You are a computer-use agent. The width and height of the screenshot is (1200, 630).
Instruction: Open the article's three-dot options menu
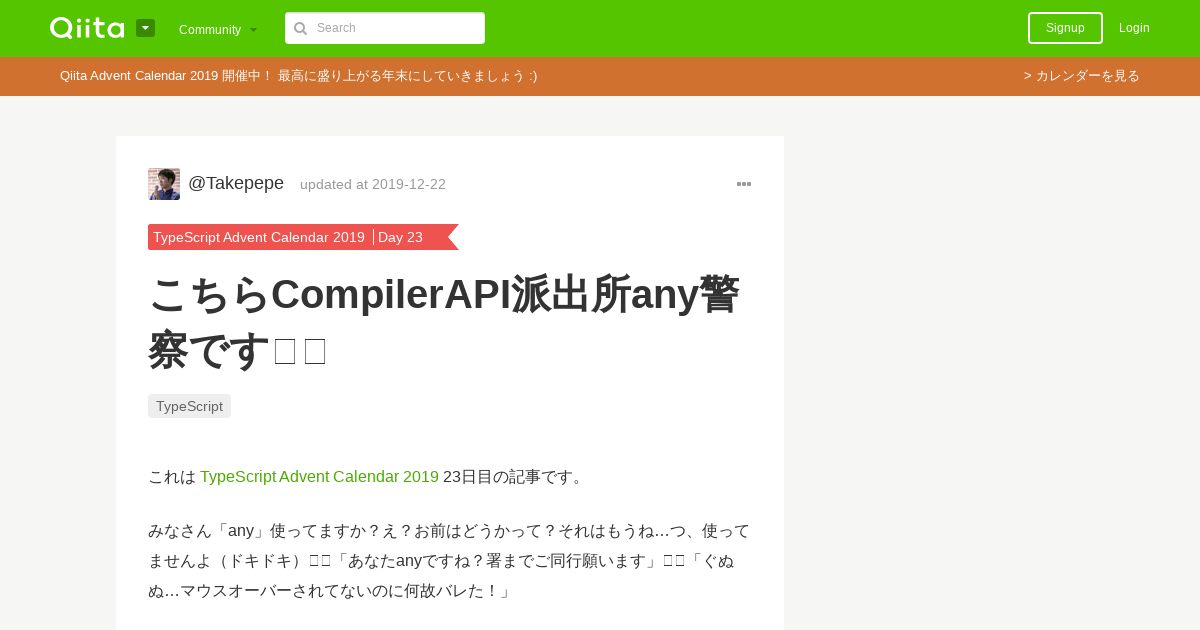click(x=744, y=184)
